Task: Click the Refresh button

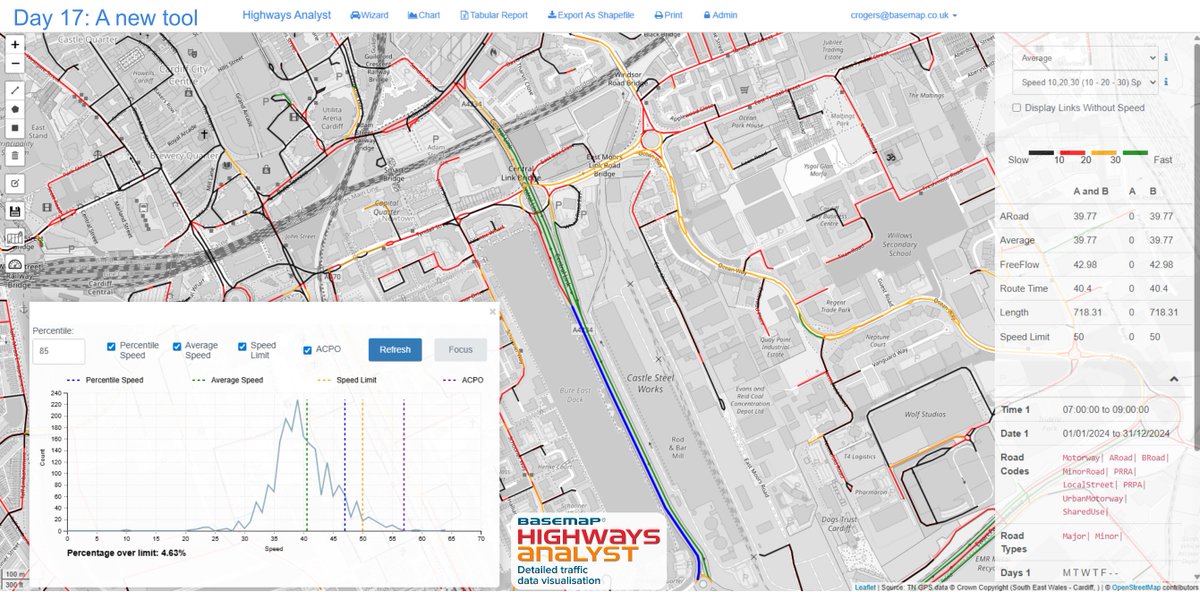Action: [395, 350]
